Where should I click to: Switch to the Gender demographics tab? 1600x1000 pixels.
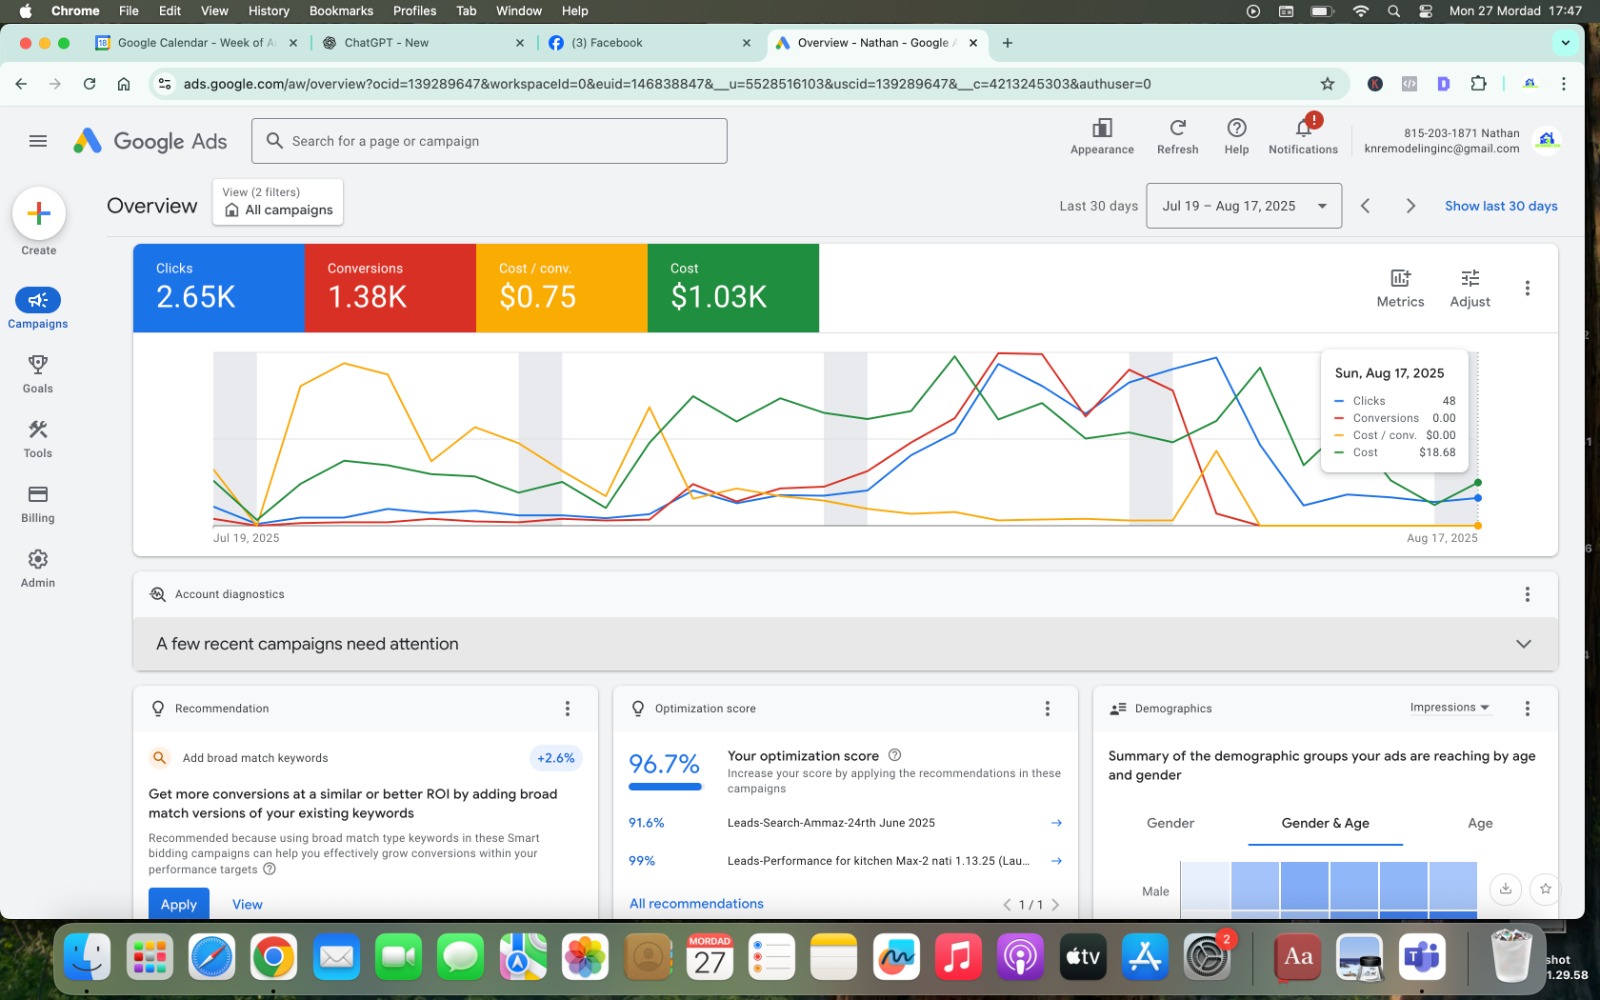point(1170,823)
